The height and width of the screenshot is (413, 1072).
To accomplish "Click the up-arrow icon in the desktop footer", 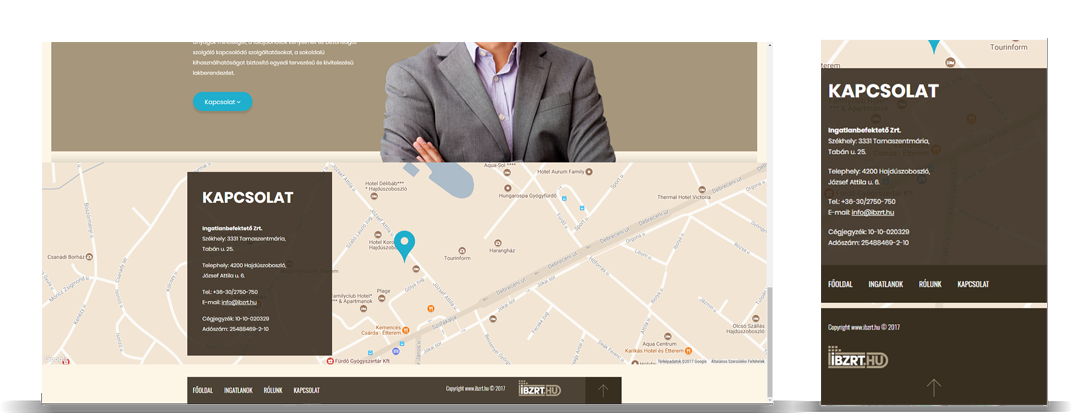I will pyautogui.click(x=603, y=390).
